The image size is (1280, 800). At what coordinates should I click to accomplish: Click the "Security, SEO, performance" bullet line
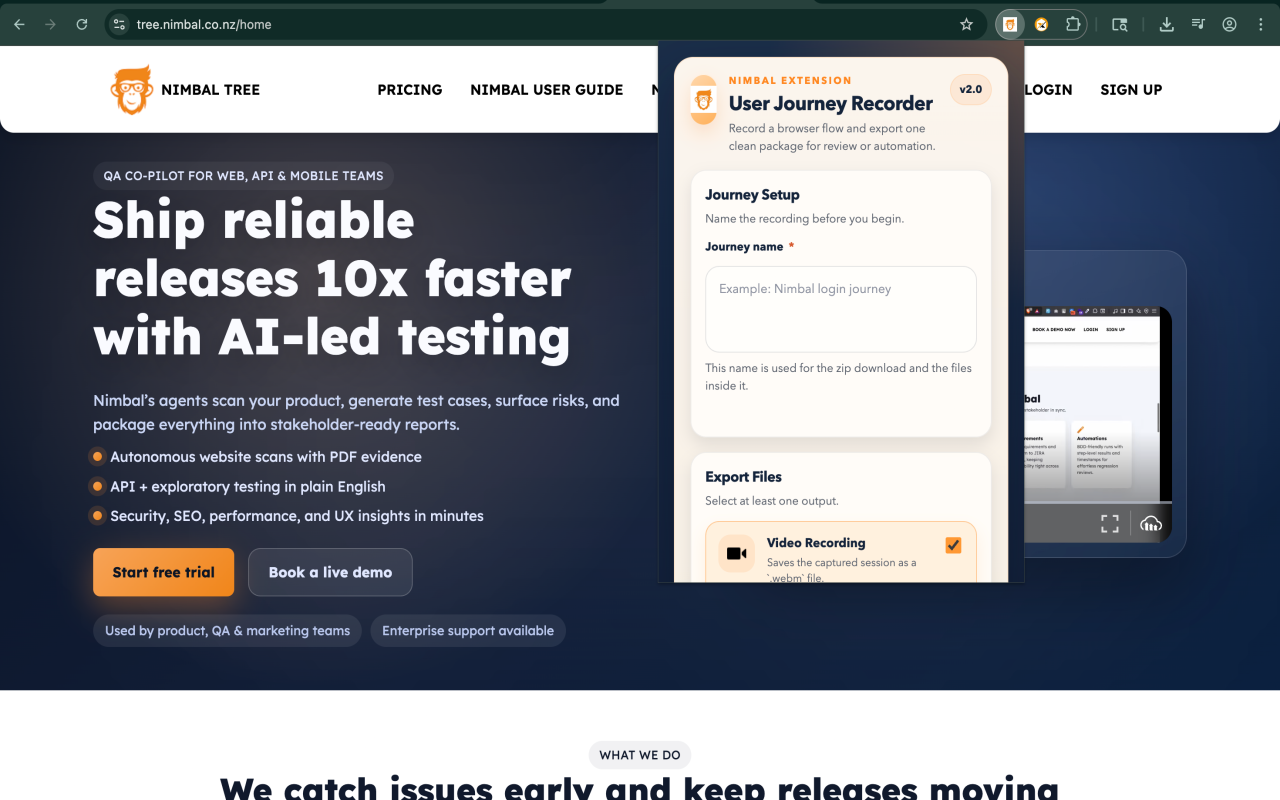tap(297, 517)
